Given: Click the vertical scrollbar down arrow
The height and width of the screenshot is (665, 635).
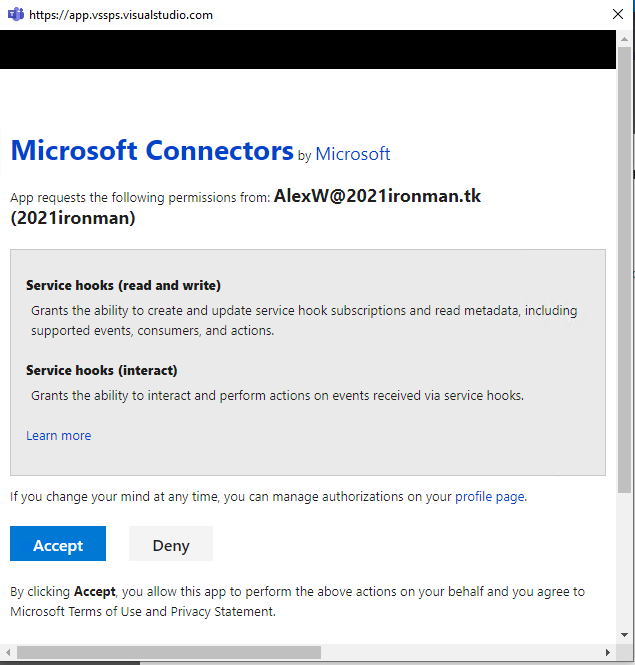Looking at the screenshot, I should (x=624, y=635).
